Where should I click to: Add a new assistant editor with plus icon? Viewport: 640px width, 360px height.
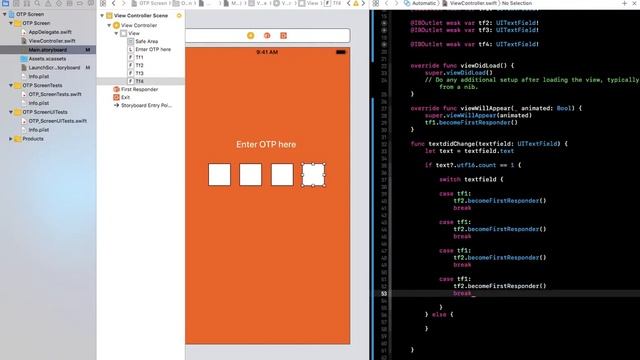coord(624,3)
